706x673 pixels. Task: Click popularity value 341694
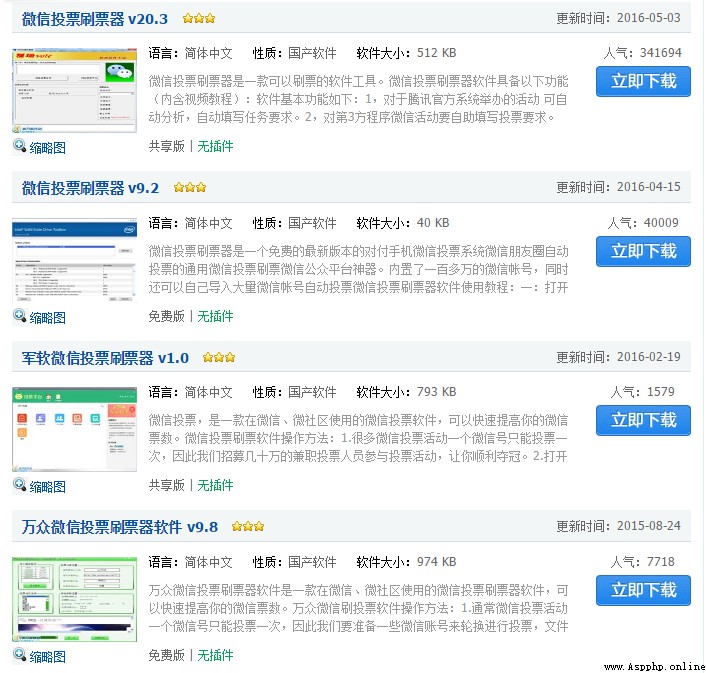(x=661, y=53)
